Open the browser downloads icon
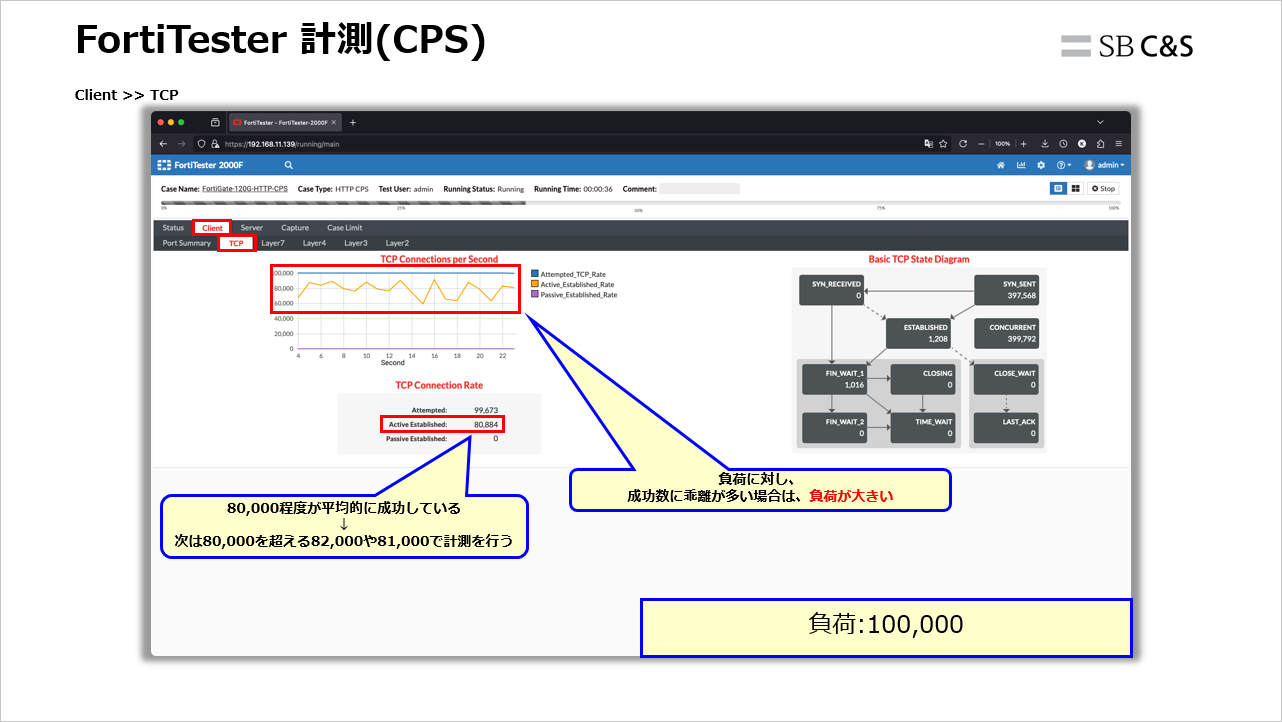 point(1044,144)
